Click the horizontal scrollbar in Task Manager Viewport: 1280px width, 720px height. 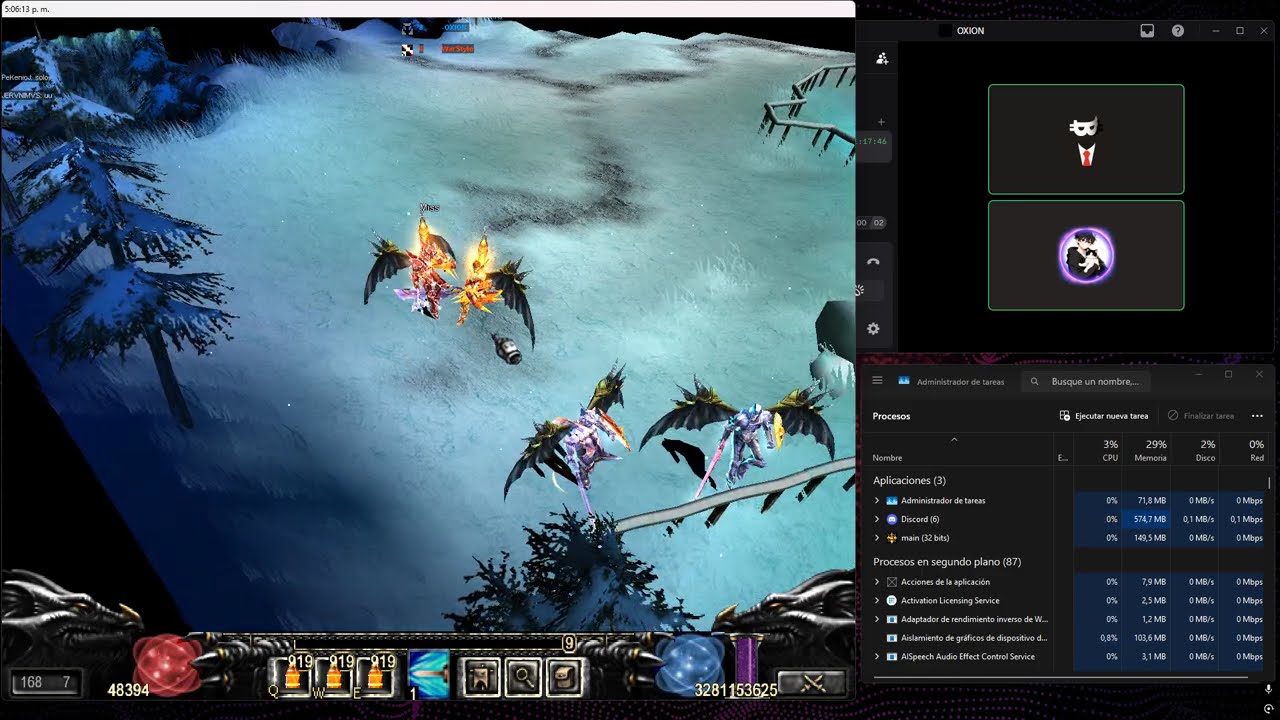1060,677
